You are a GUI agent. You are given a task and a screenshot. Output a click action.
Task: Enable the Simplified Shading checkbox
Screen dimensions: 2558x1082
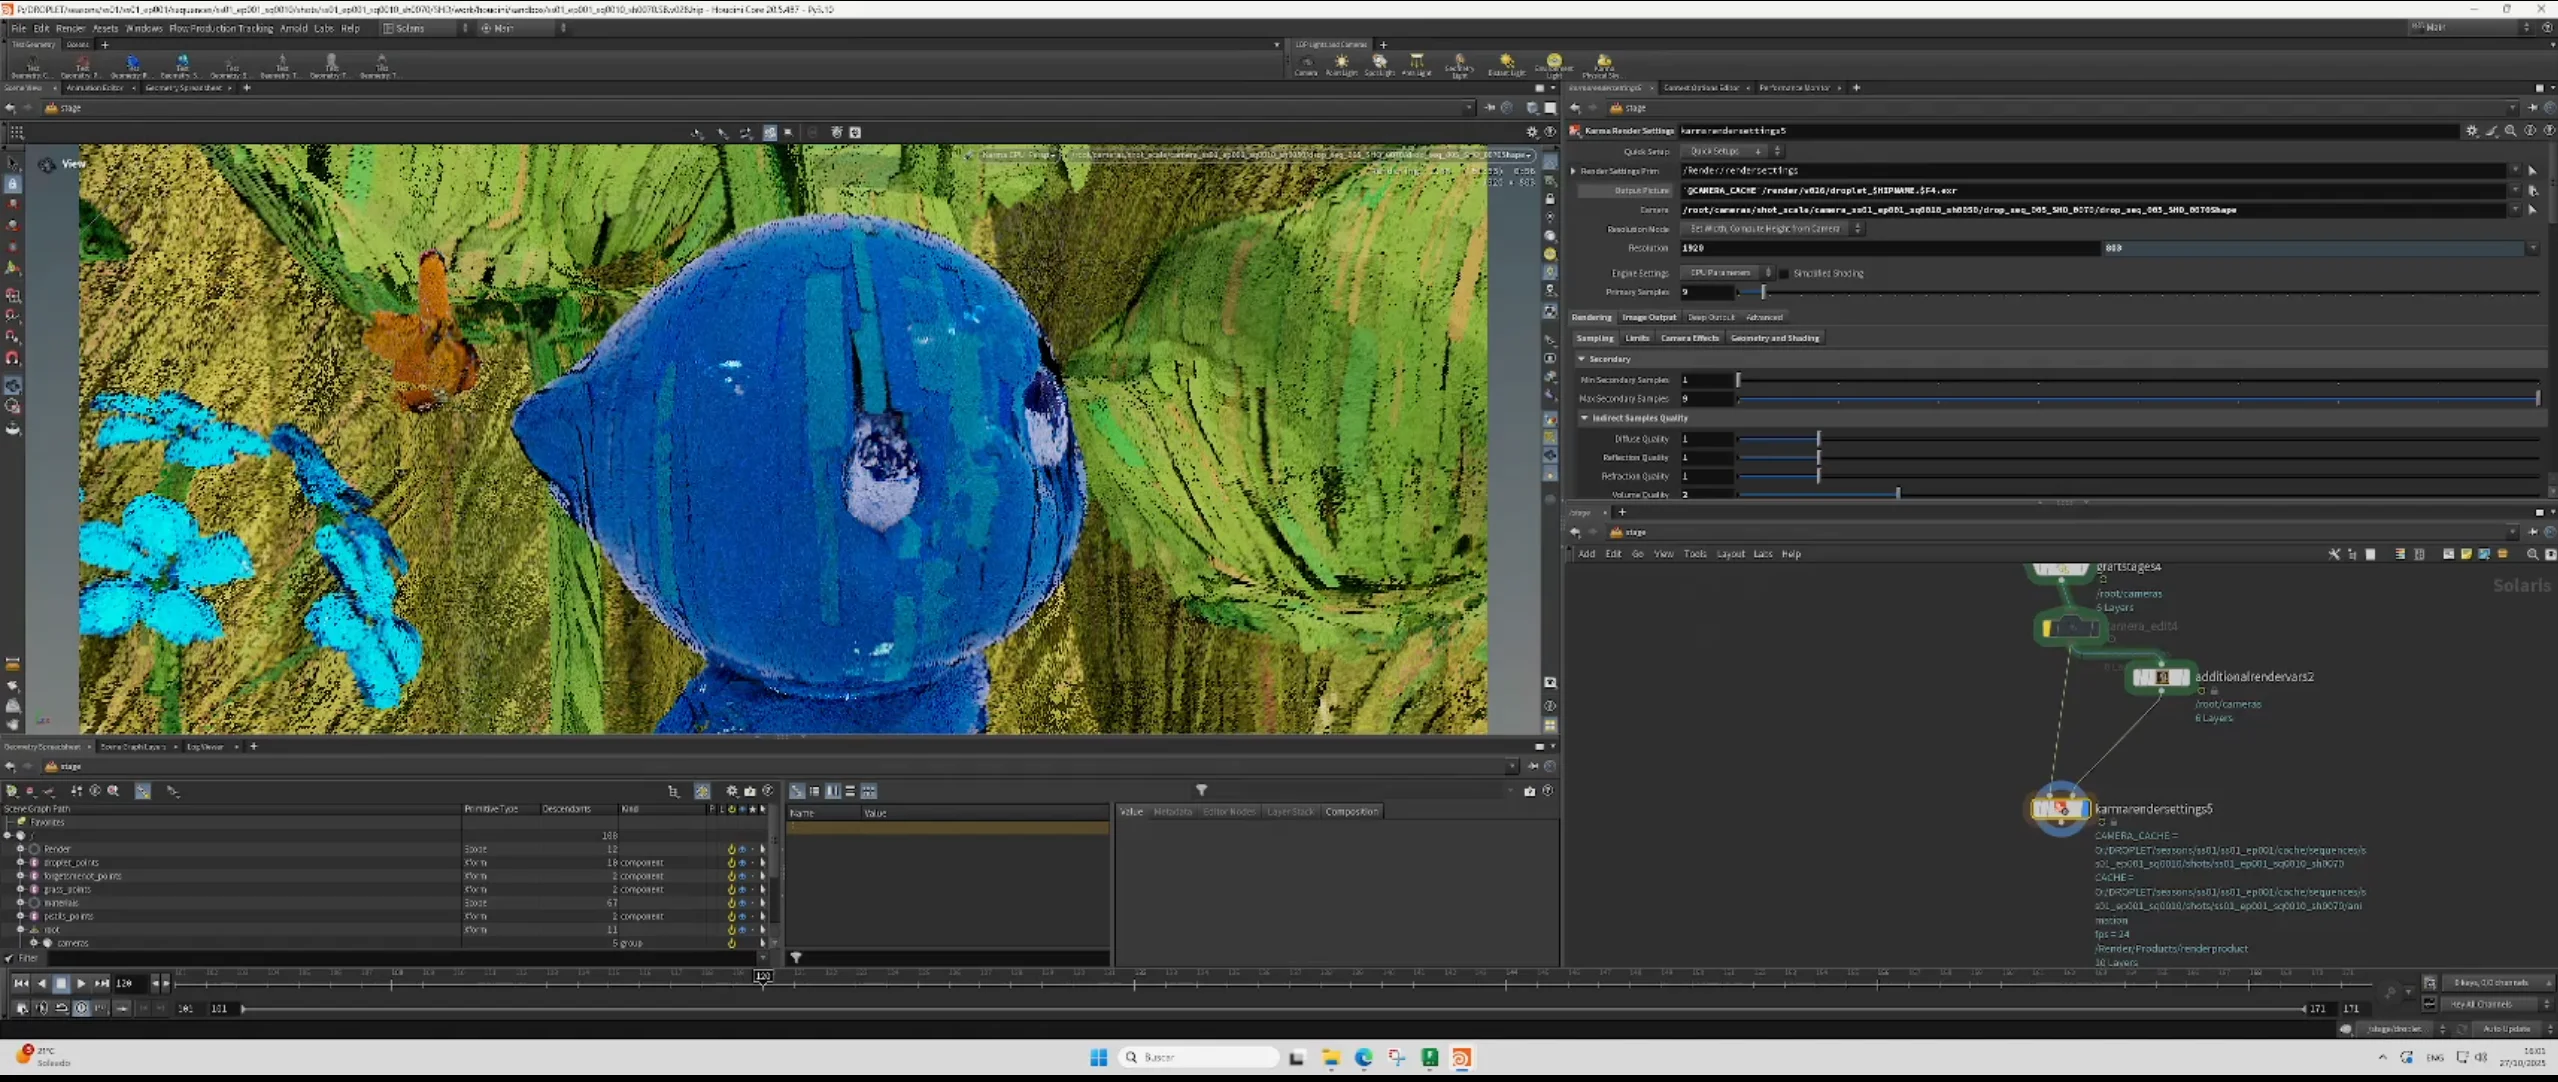click(x=1784, y=273)
